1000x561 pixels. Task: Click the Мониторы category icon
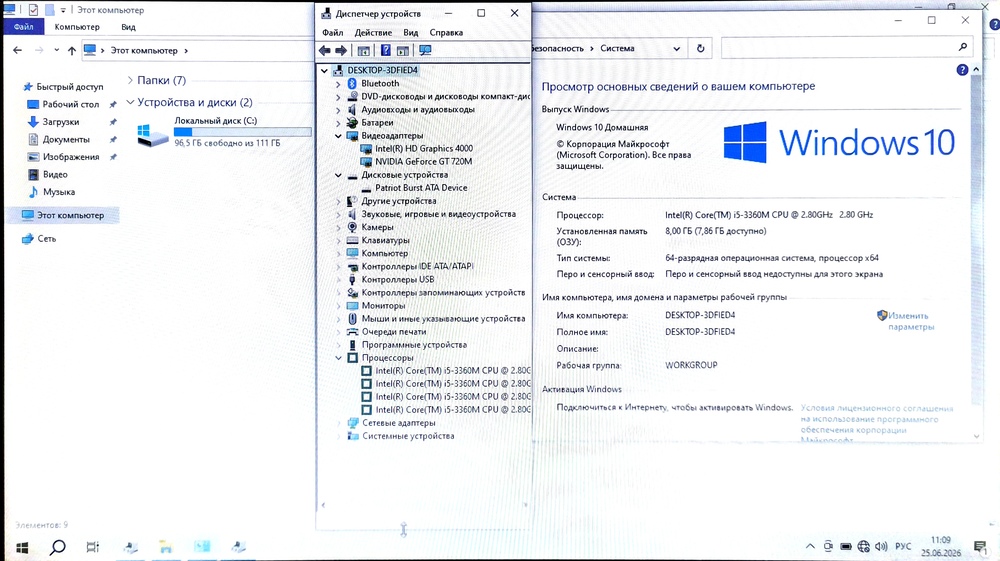352,305
